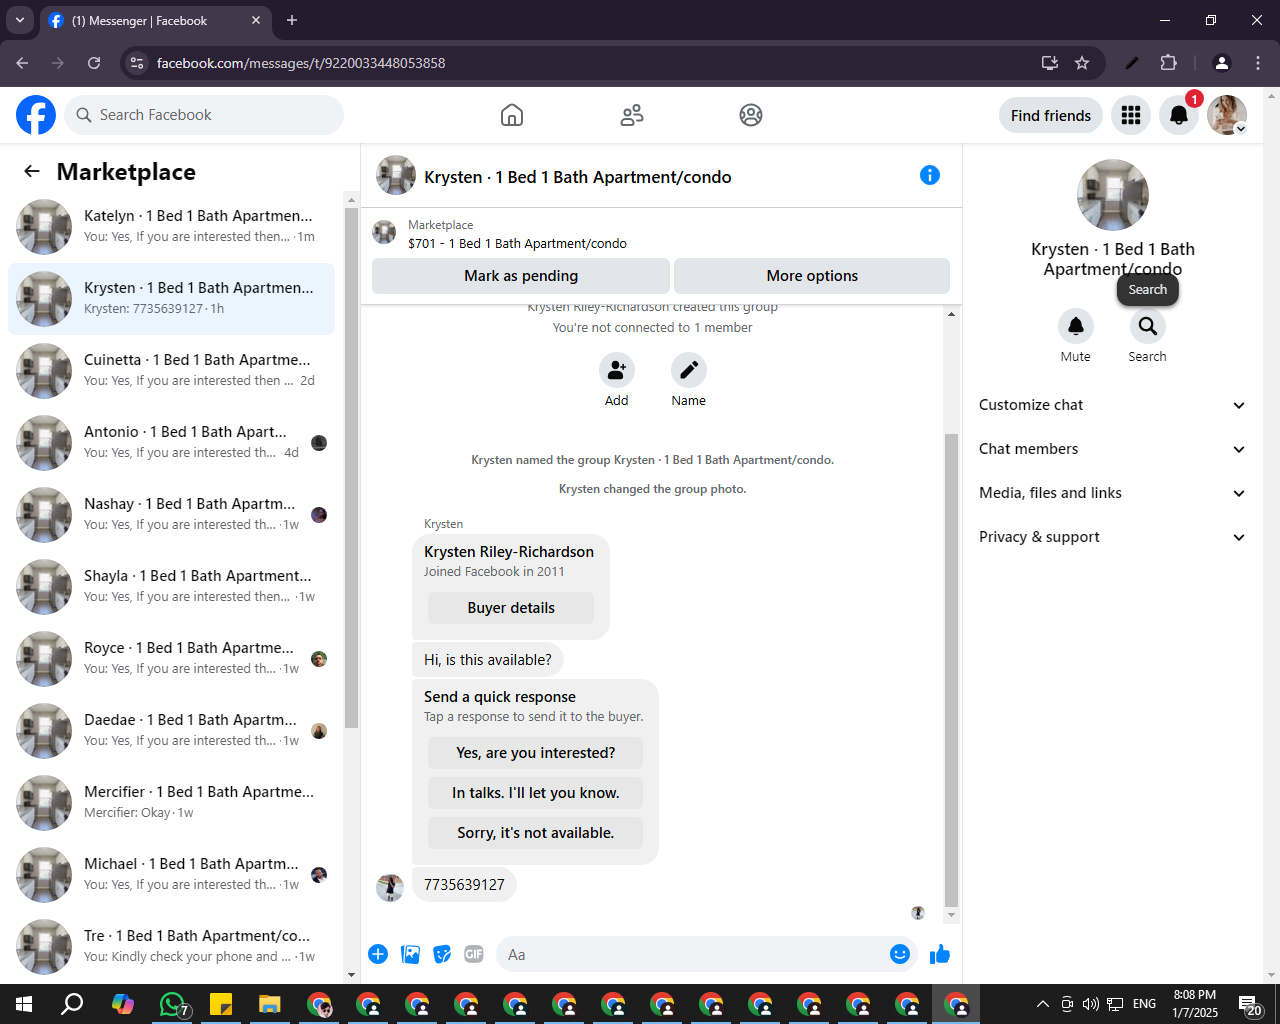Send quick reply "Sorry, it's not available."
This screenshot has height=1024, width=1280.
[x=536, y=833]
